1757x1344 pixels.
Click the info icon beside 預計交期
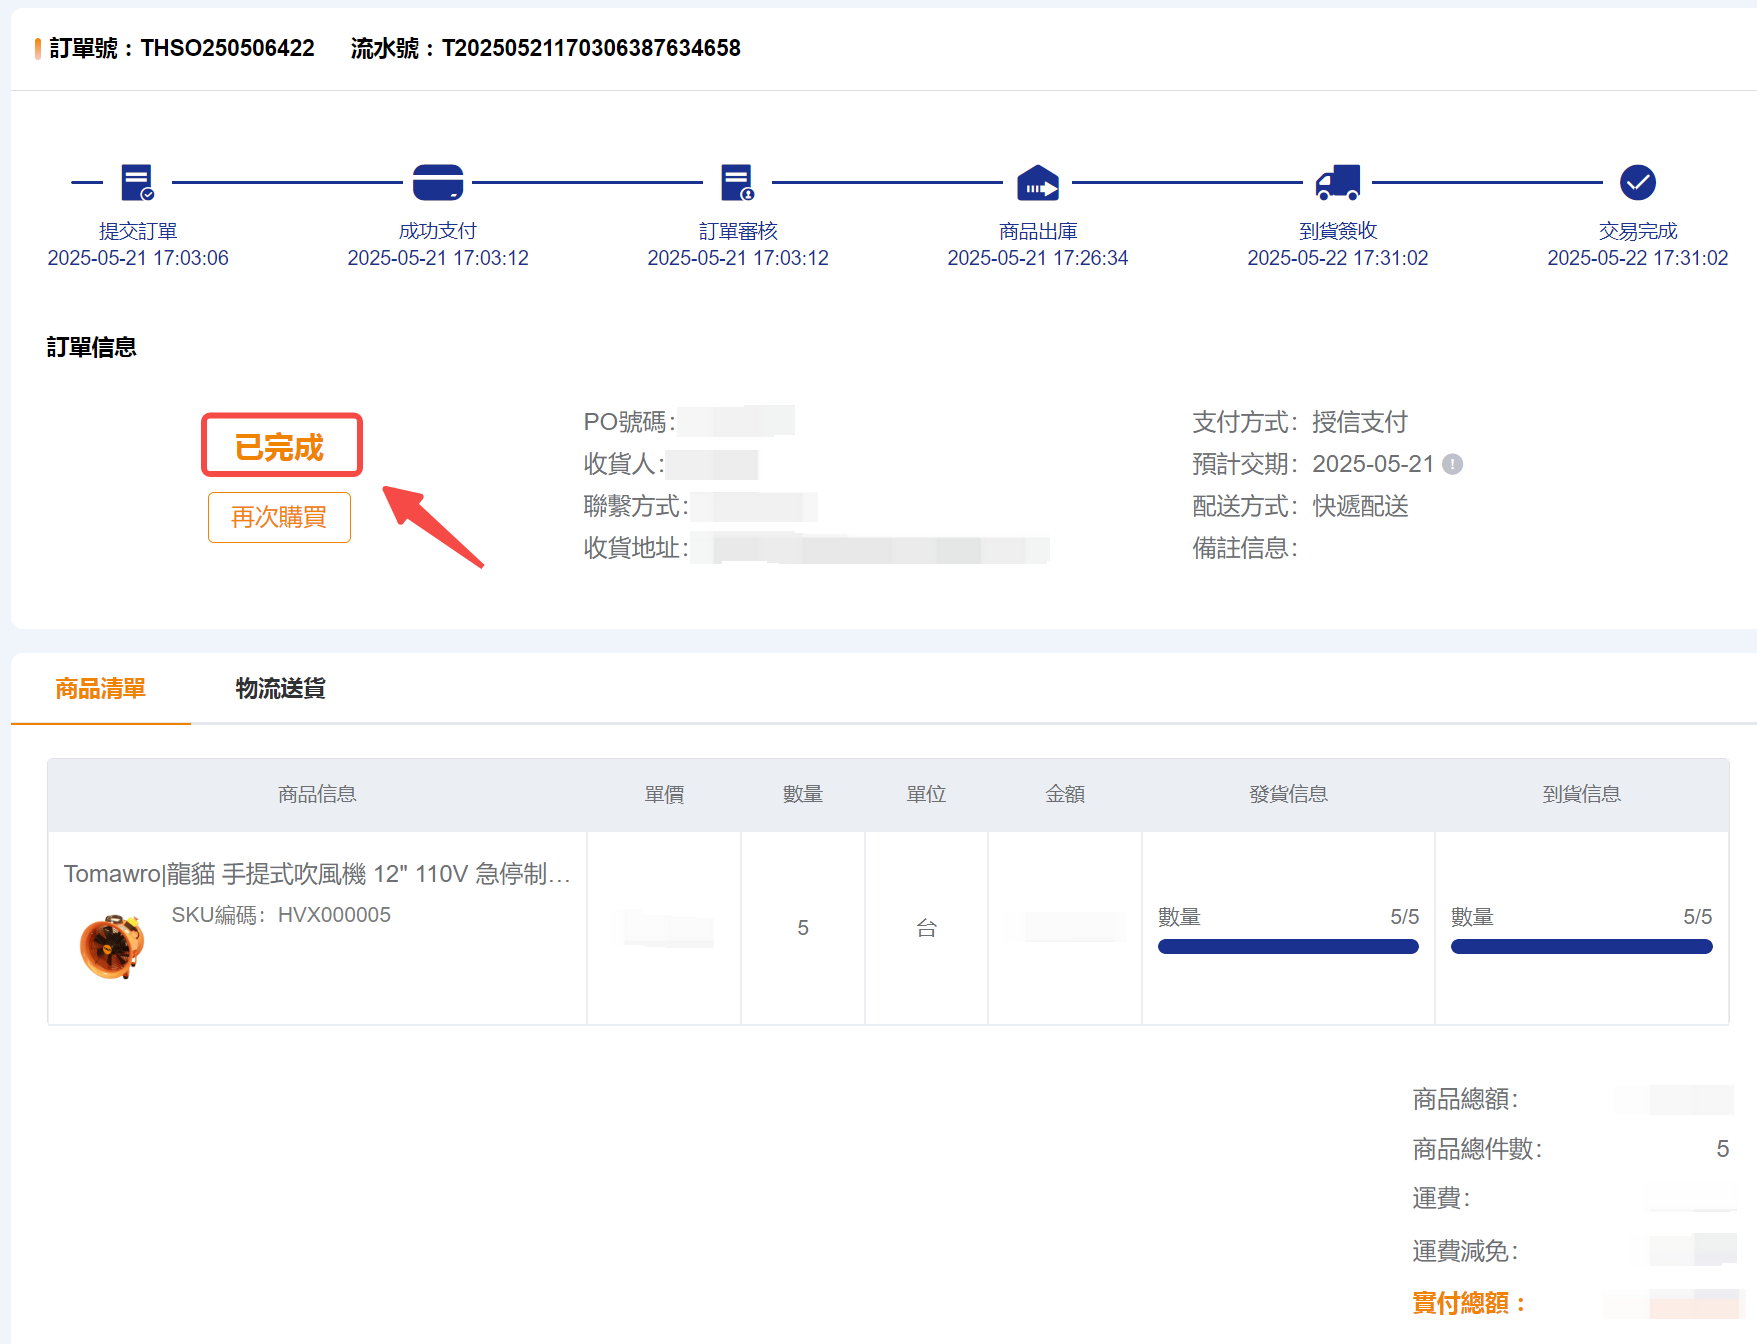tap(1453, 464)
